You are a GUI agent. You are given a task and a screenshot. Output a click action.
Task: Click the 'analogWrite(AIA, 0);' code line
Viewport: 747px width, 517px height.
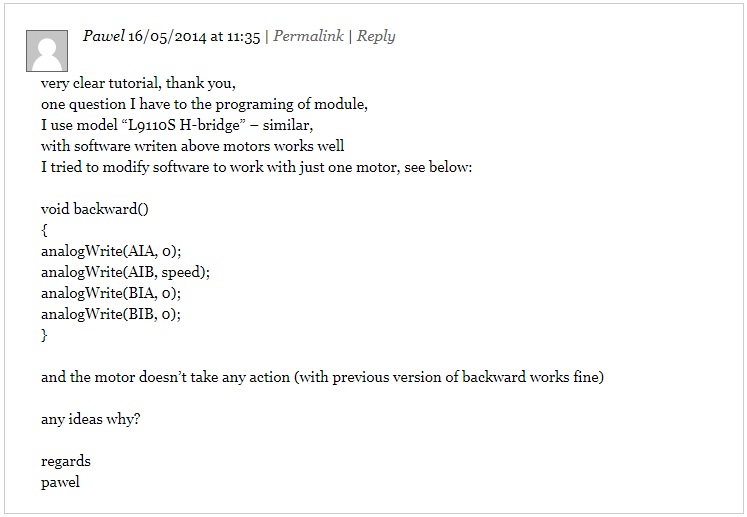pos(111,251)
